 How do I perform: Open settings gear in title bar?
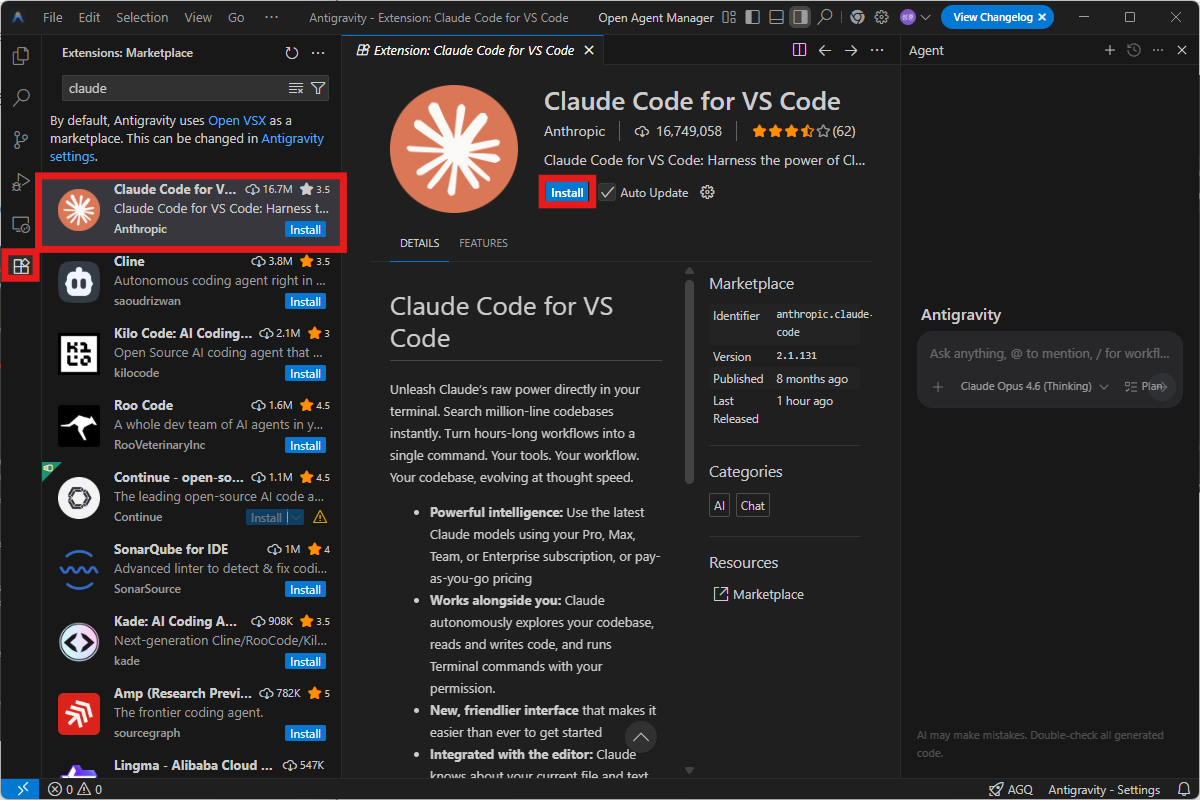click(881, 17)
